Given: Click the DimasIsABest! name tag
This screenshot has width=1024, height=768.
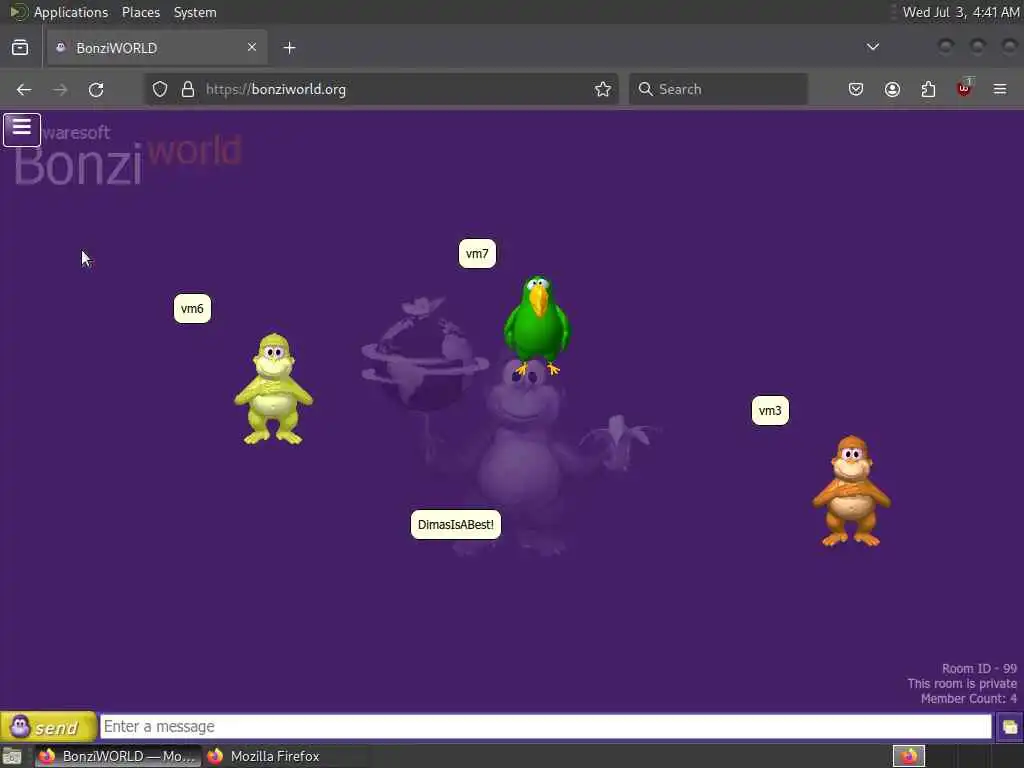Looking at the screenshot, I should tap(456, 525).
